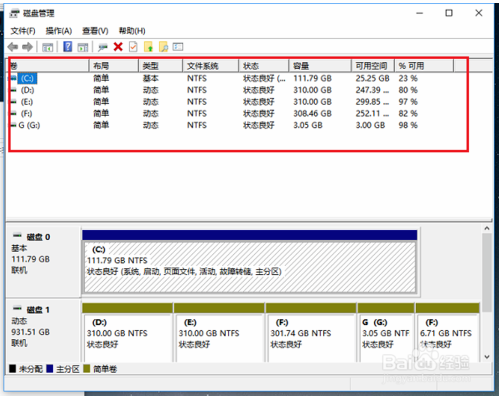Click the Forward arrow toolbar icon
This screenshot has width=499, height=396.
pos(27,47)
